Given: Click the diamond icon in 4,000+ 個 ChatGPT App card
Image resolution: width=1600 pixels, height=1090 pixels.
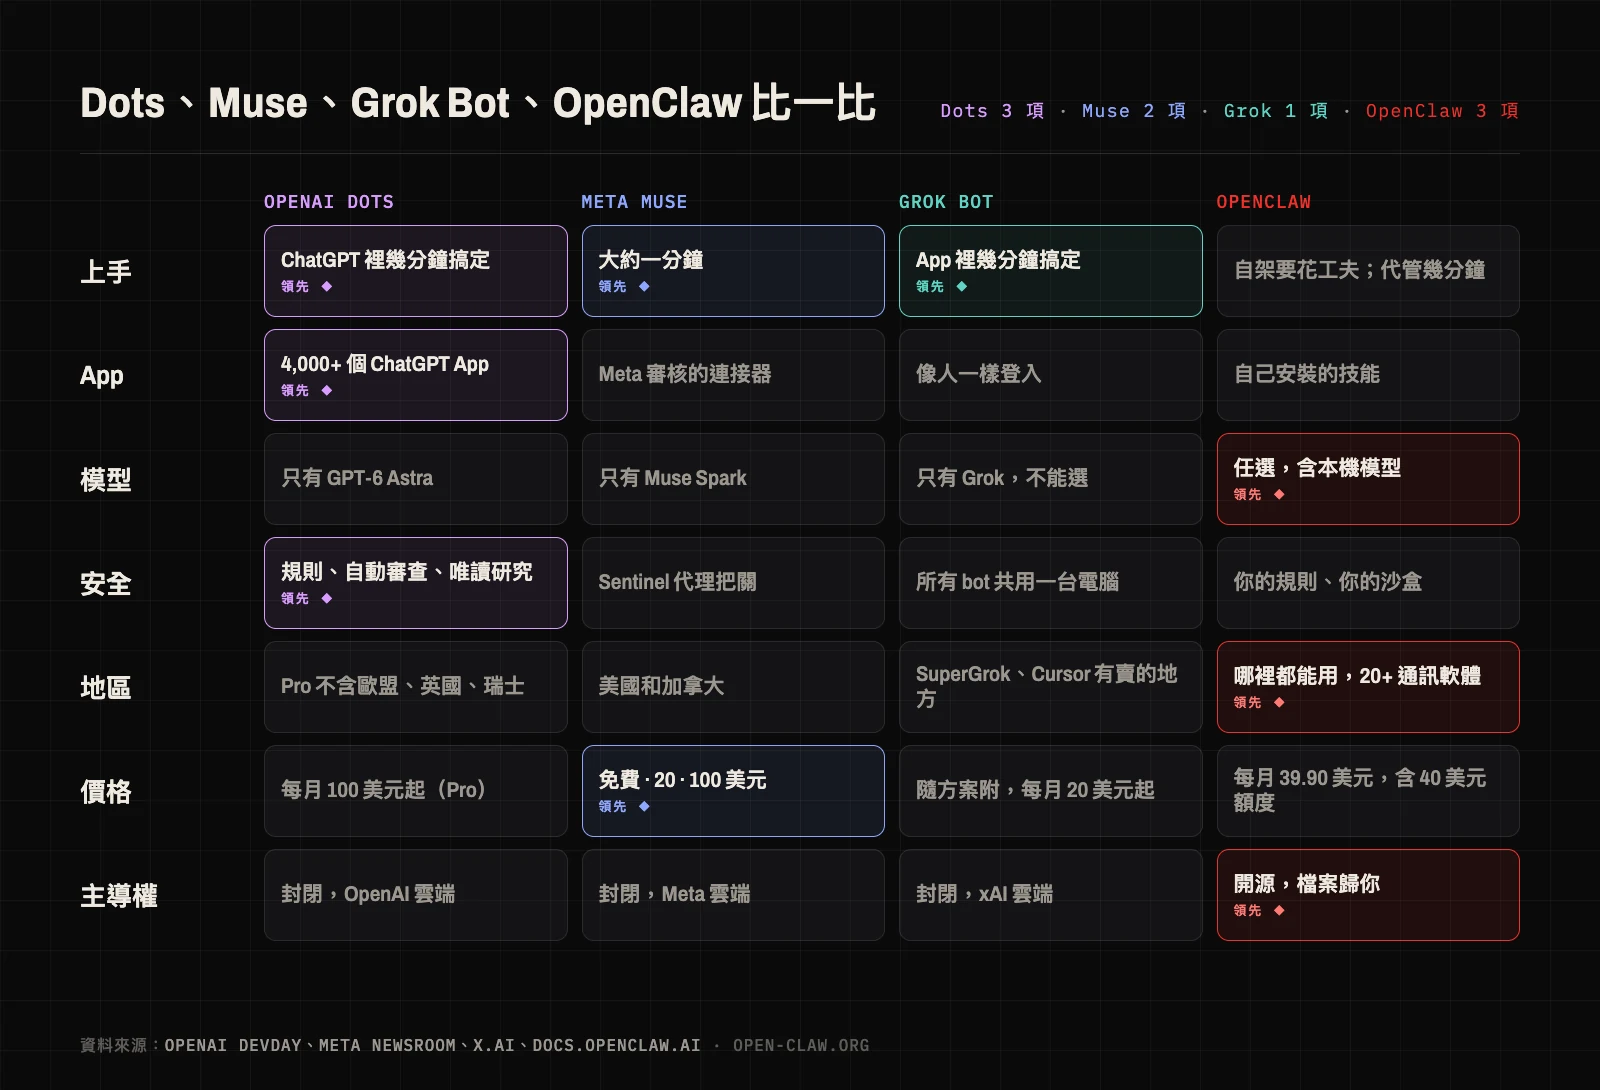Looking at the screenshot, I should coord(327,391).
